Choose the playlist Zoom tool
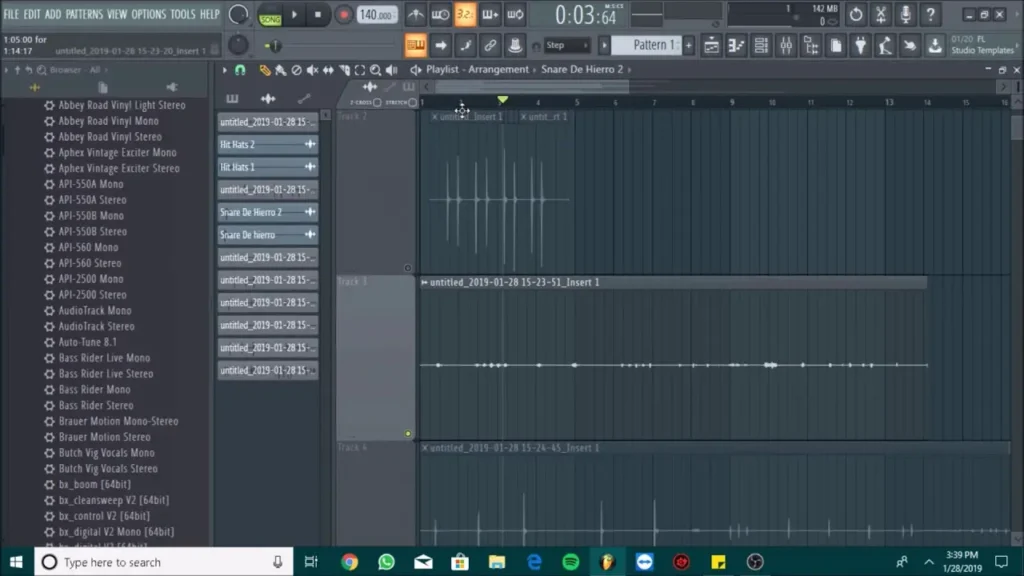This screenshot has height=576, width=1024. click(375, 70)
